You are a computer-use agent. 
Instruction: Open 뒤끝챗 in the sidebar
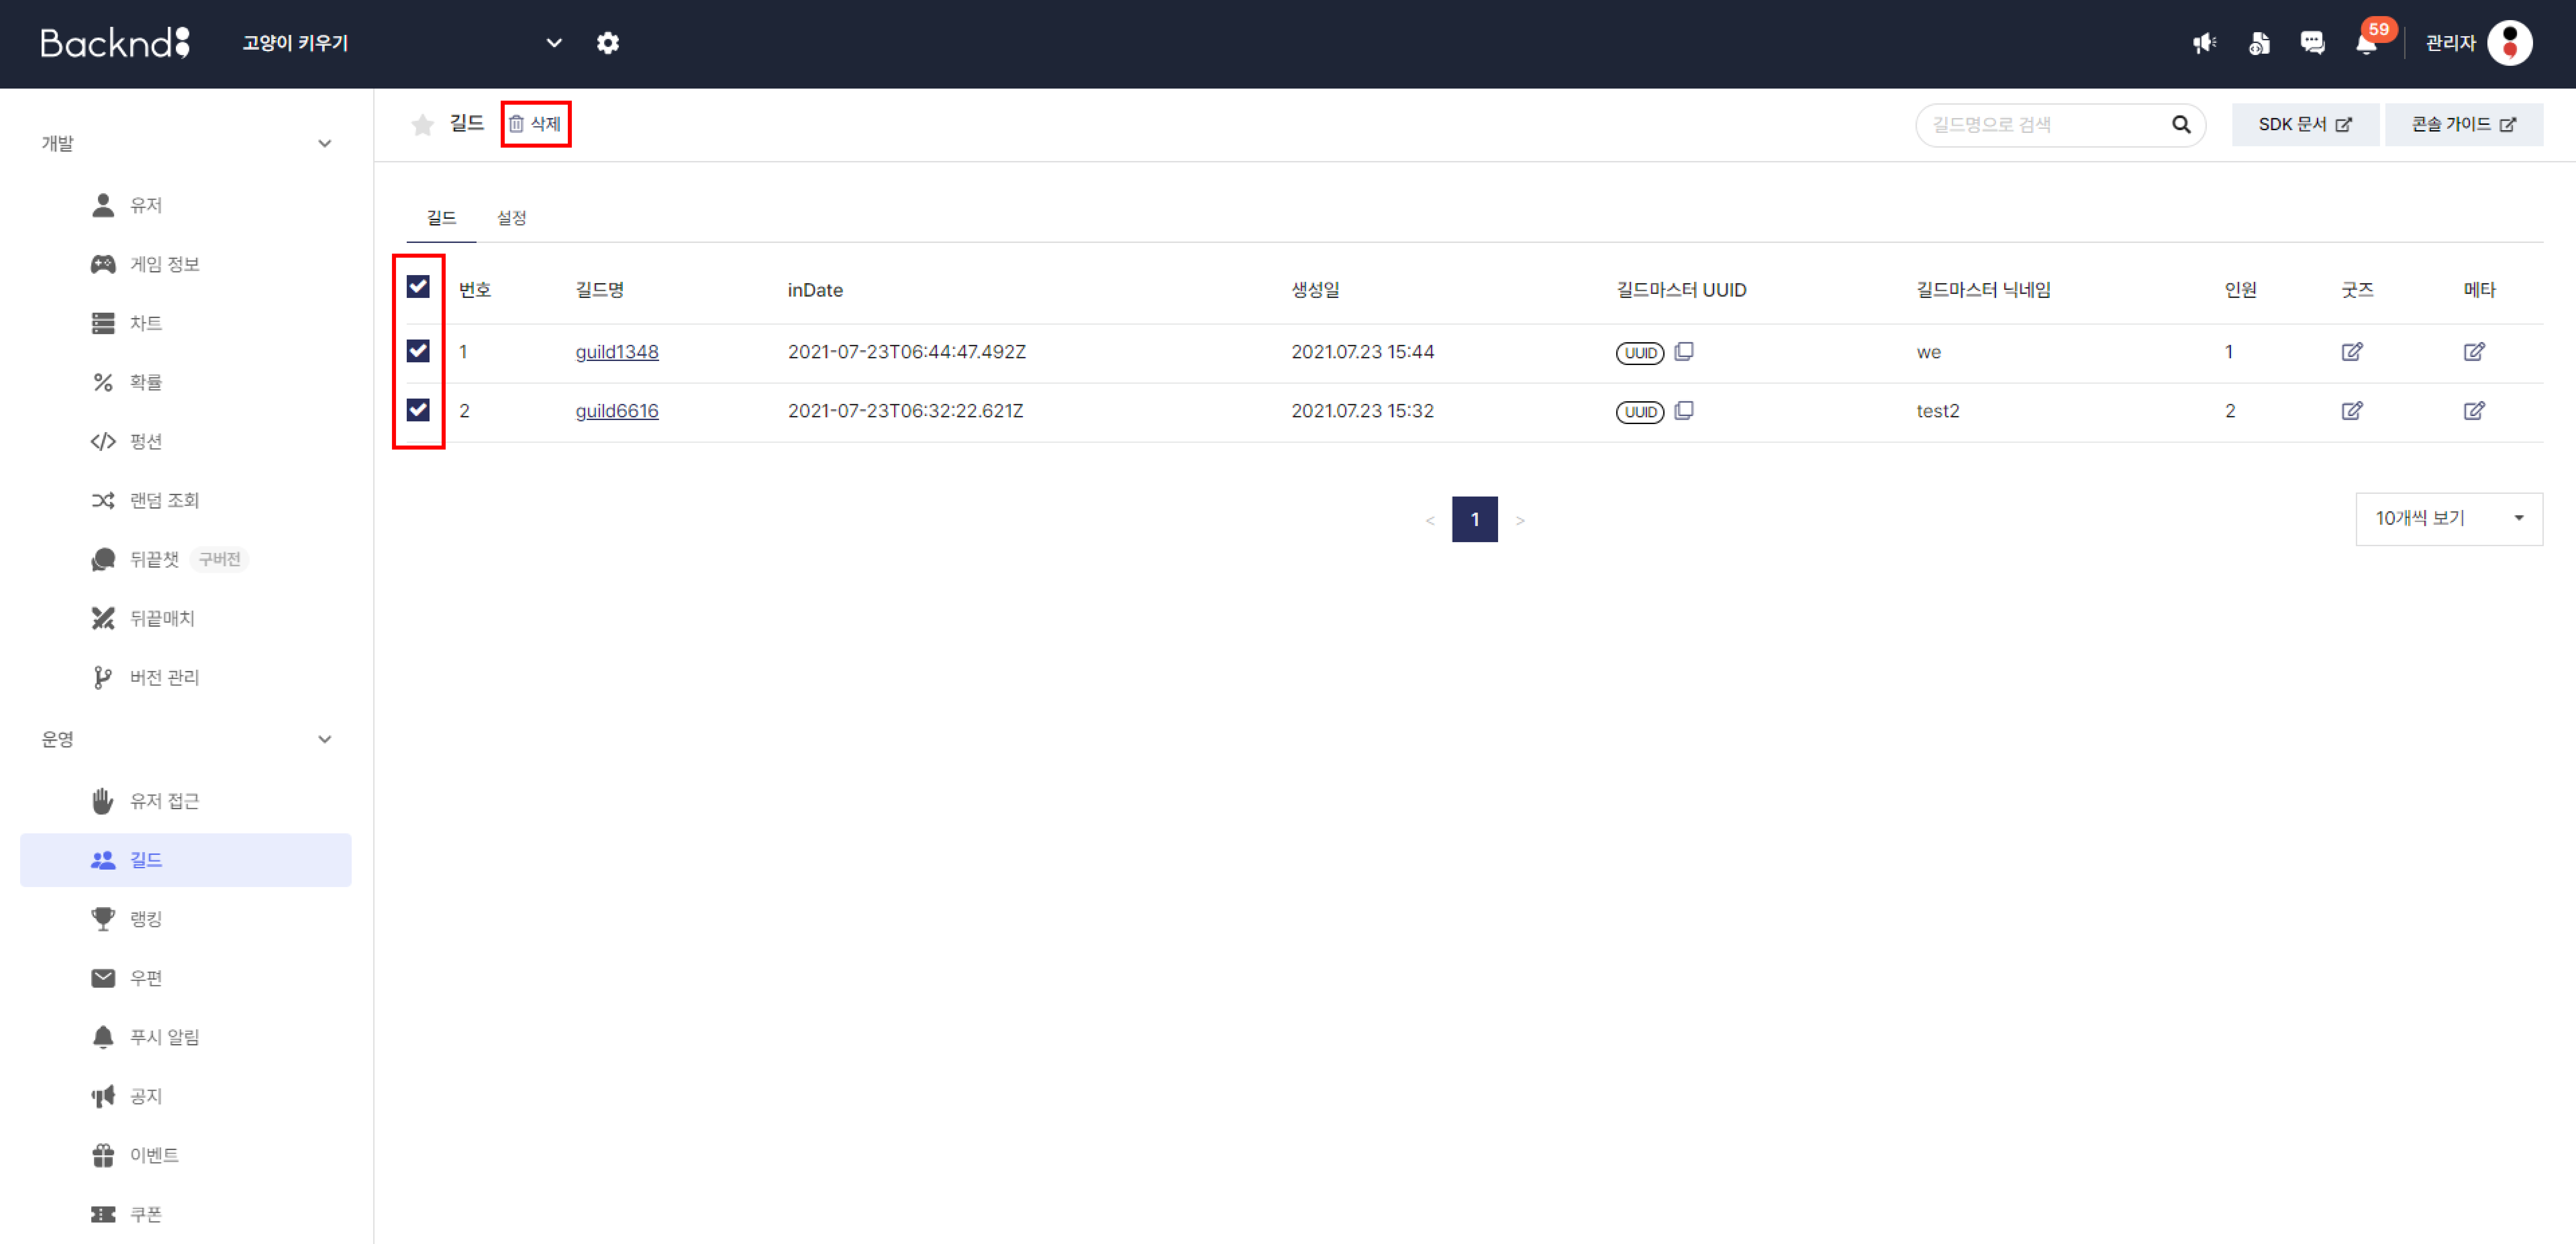click(x=186, y=559)
